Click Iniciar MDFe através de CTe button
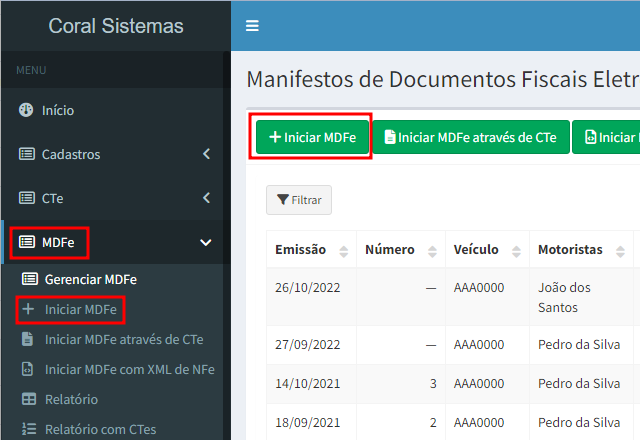 [x=470, y=138]
